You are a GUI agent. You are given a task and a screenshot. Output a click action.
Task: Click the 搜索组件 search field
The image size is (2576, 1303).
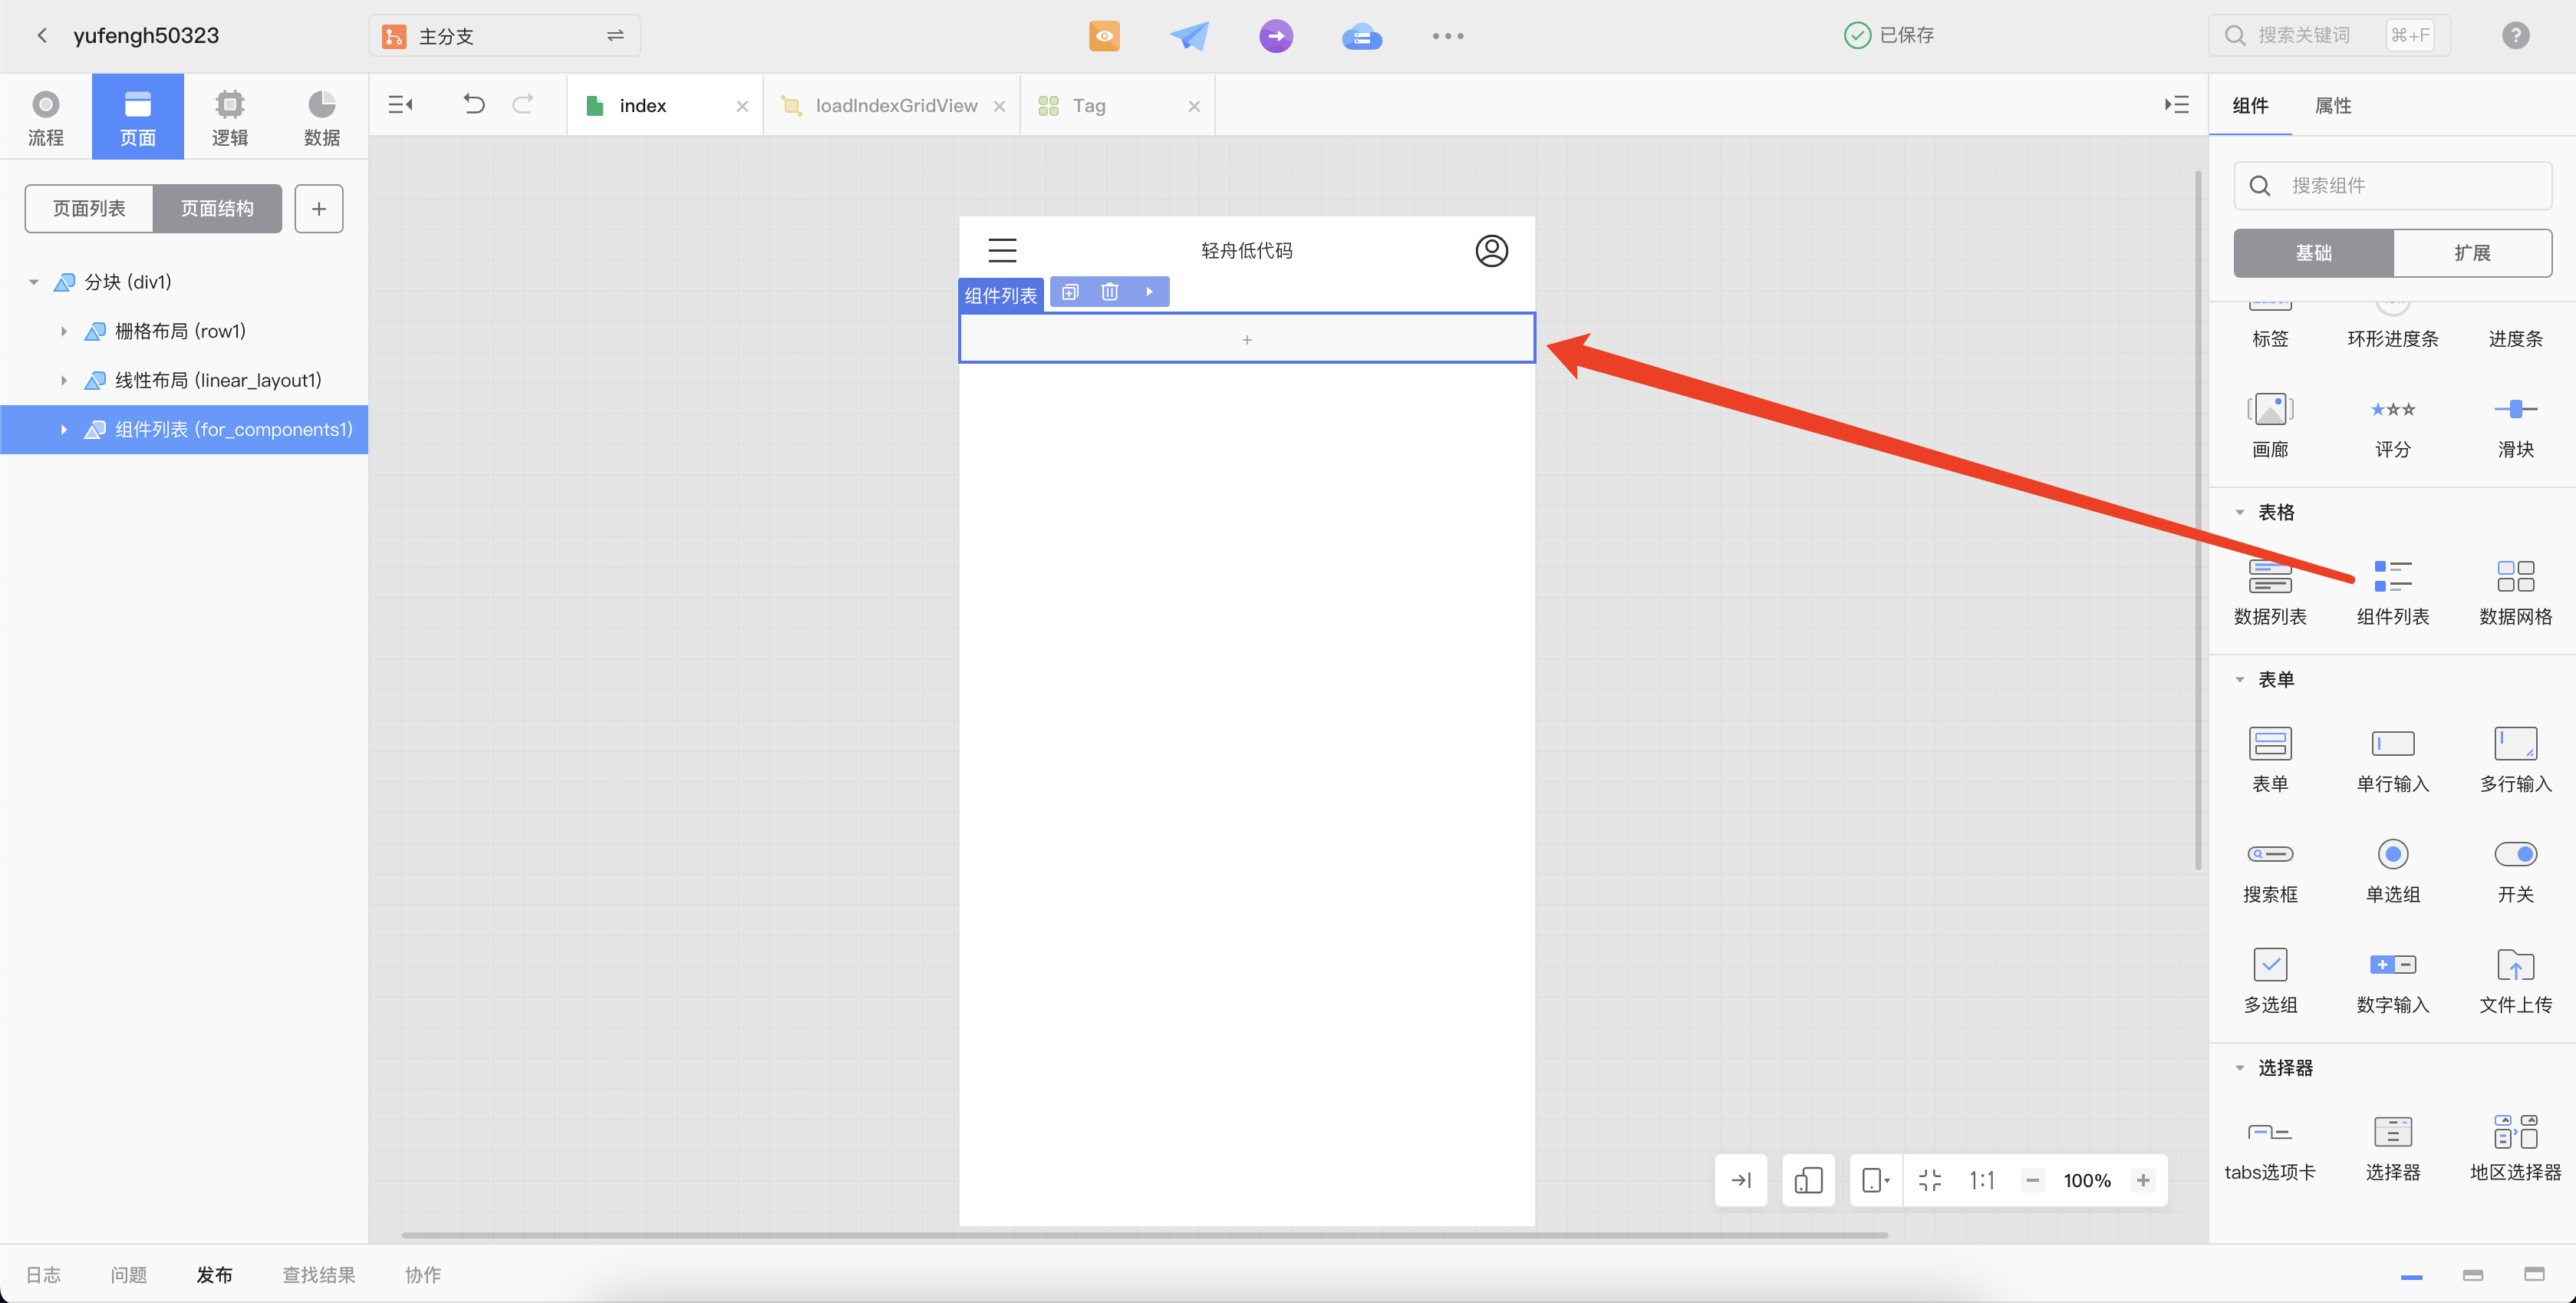pyautogui.click(x=2392, y=185)
